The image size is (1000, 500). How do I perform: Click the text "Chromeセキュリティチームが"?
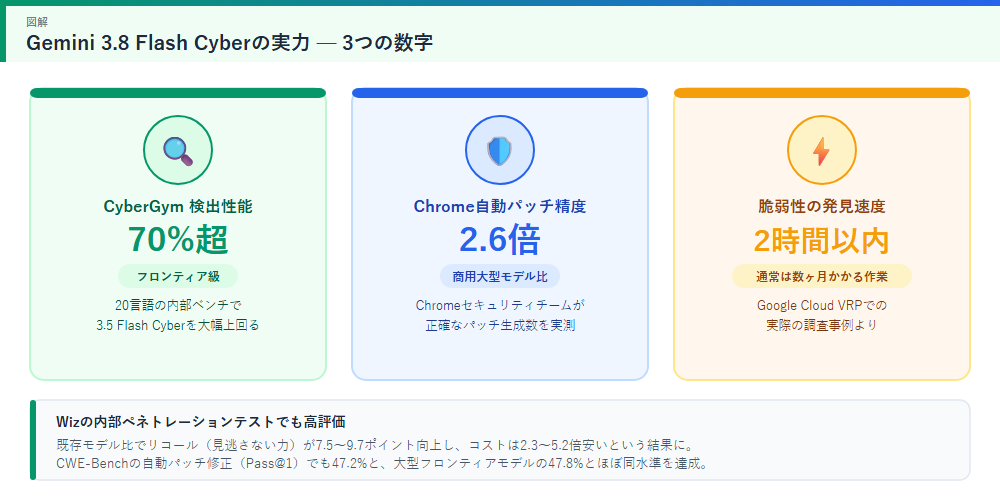499,305
